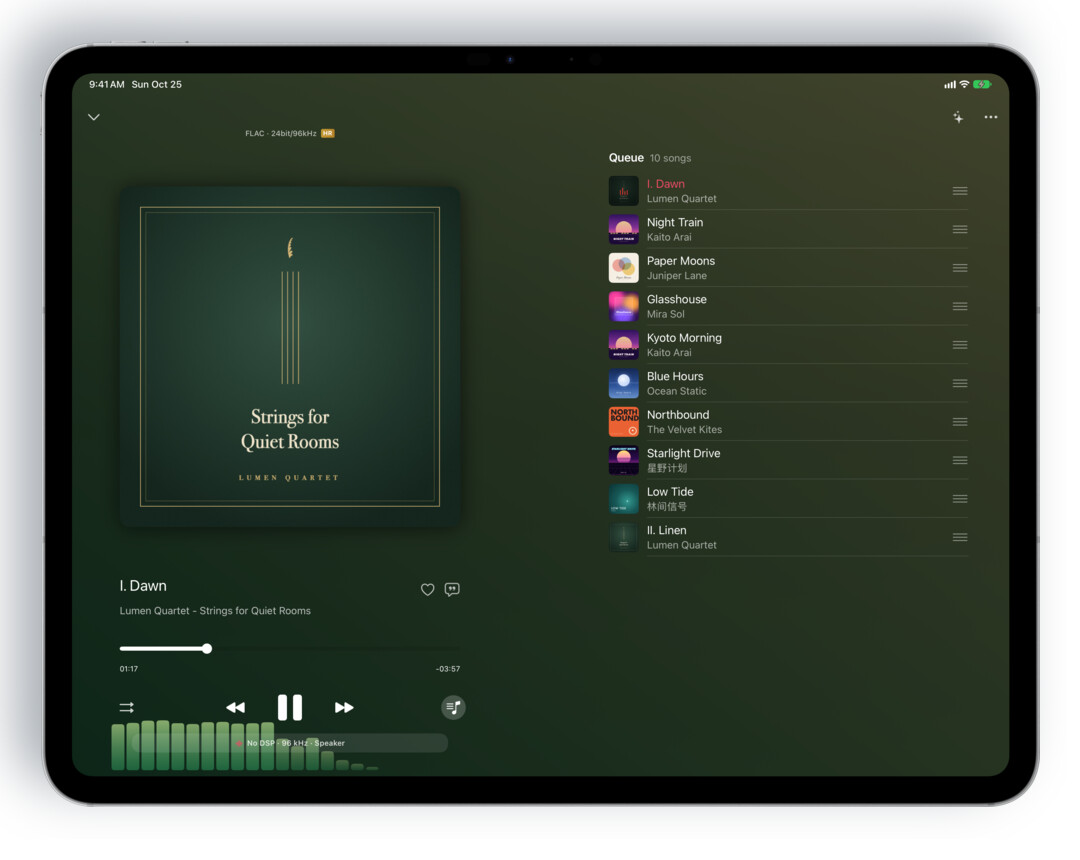Select Paper Moons in the queue
The width and height of the screenshot is (1080, 860).
(788, 268)
